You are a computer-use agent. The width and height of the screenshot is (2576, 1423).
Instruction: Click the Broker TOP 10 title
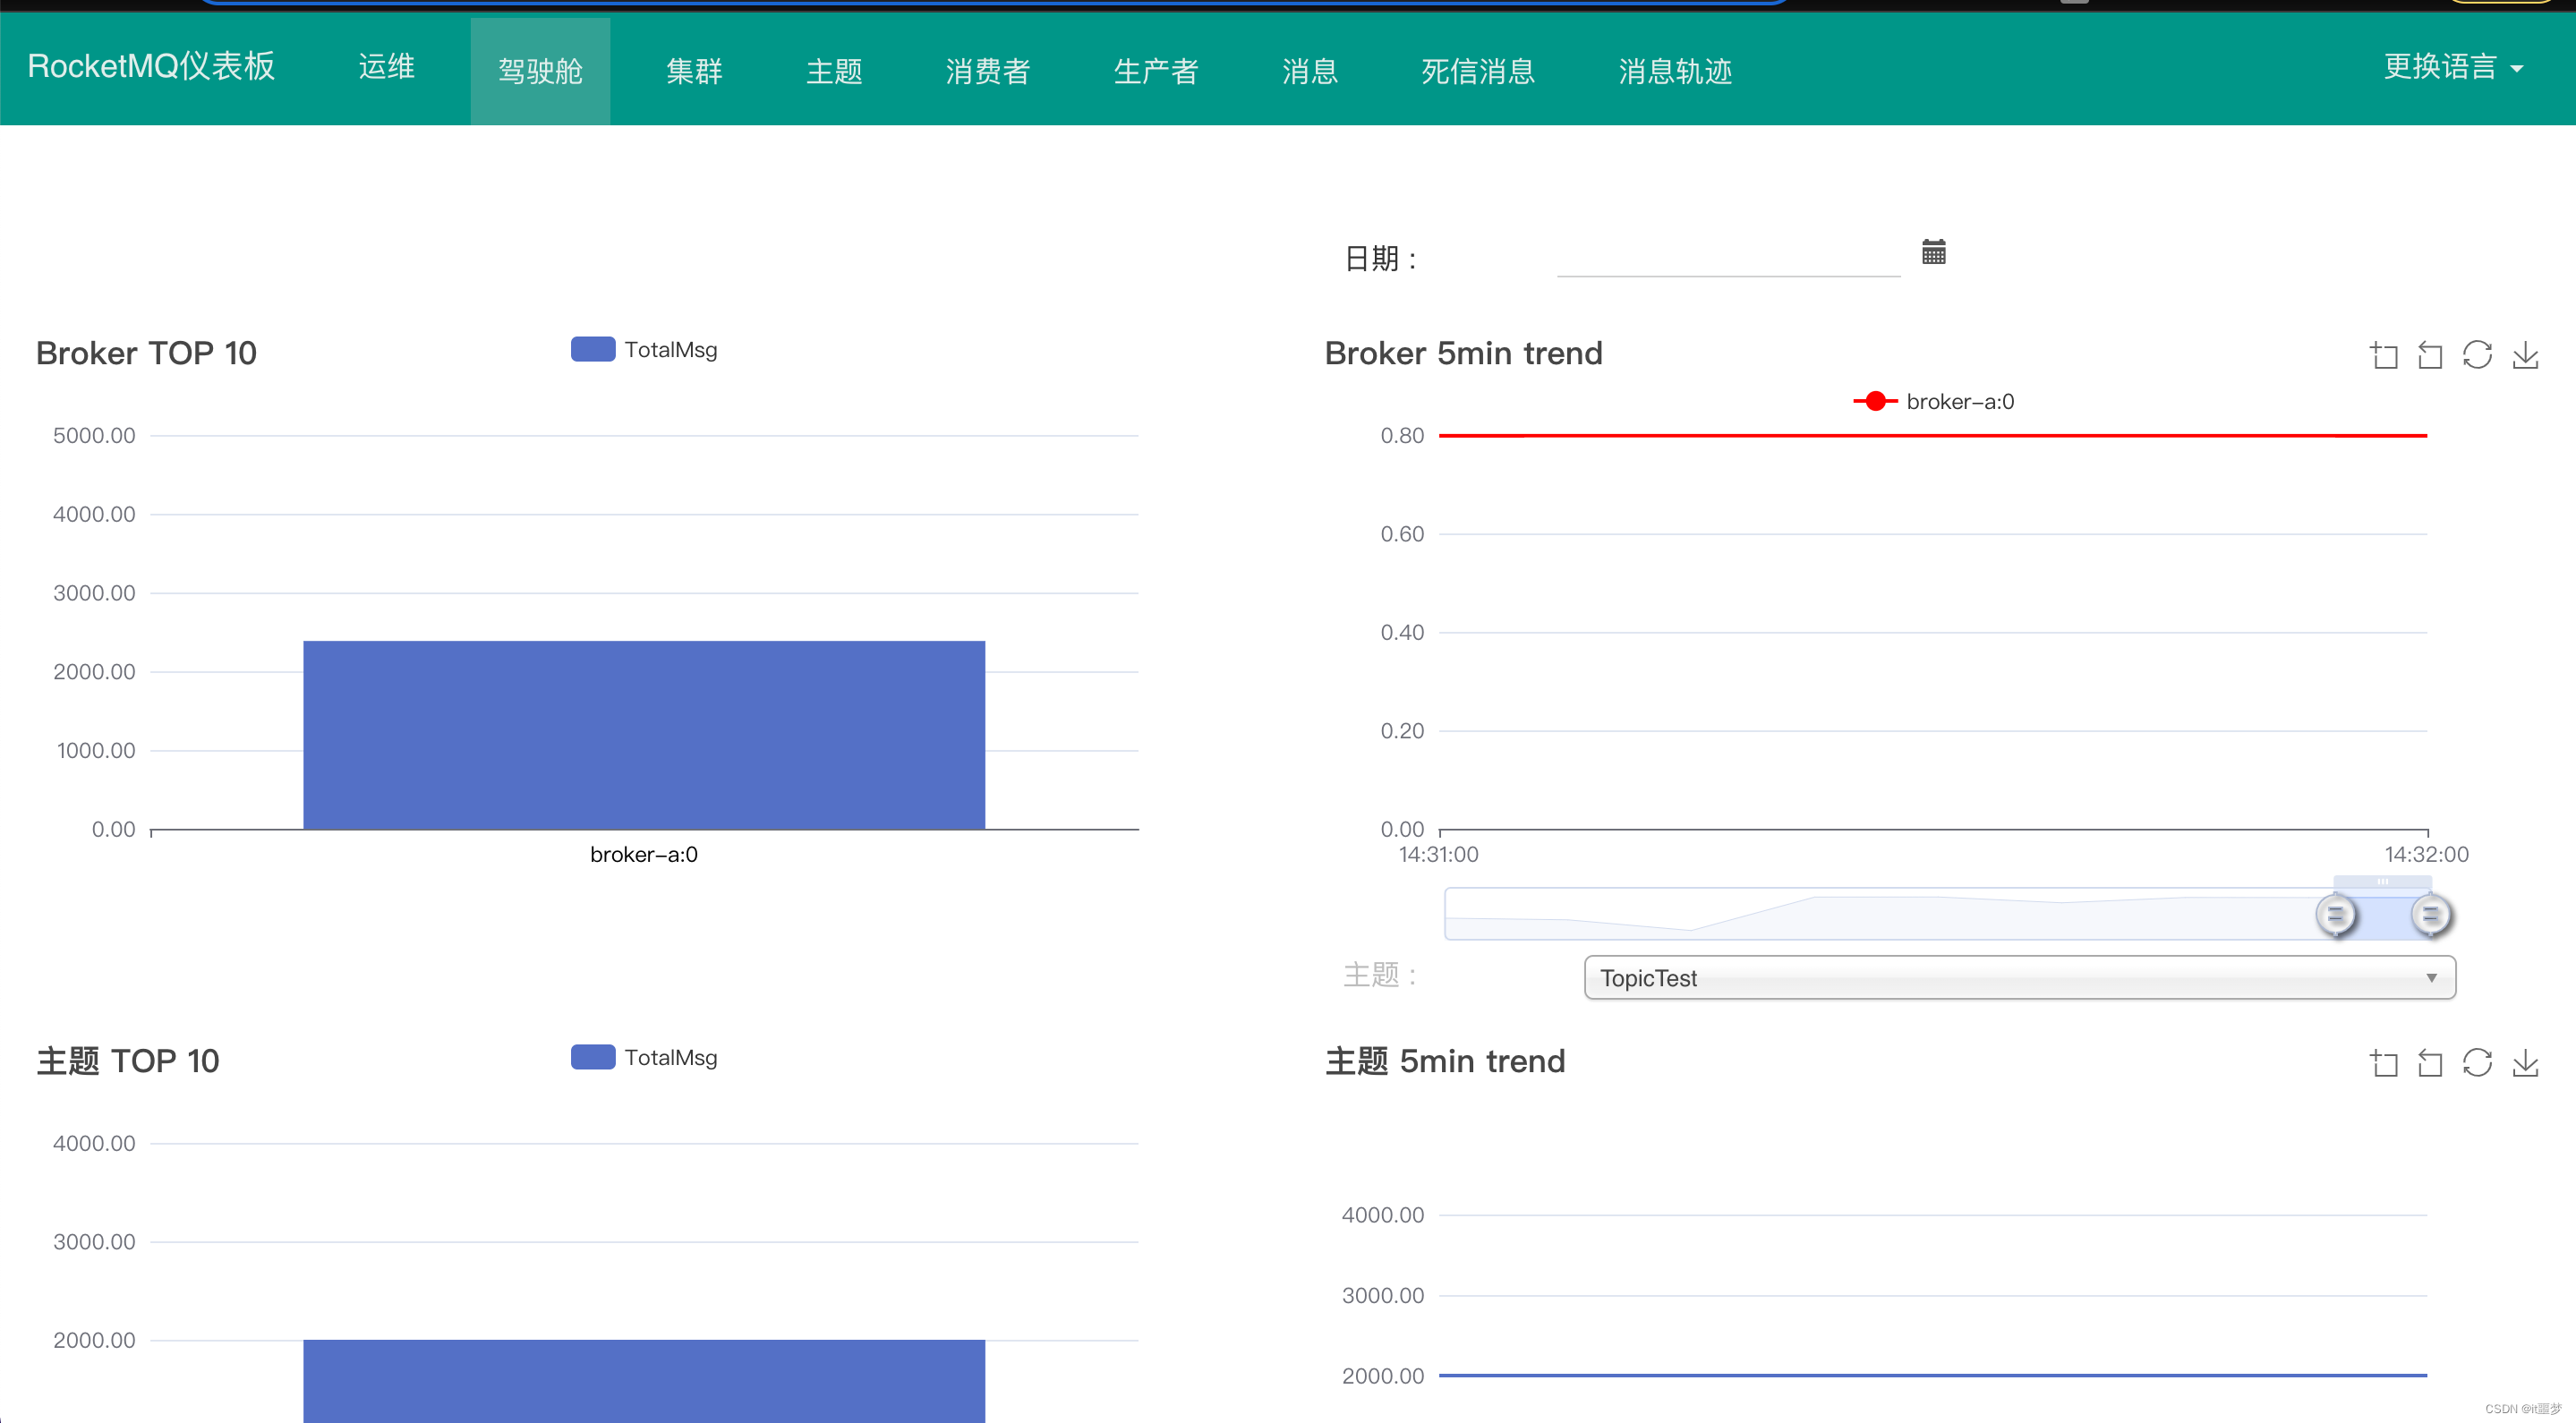pos(146,353)
